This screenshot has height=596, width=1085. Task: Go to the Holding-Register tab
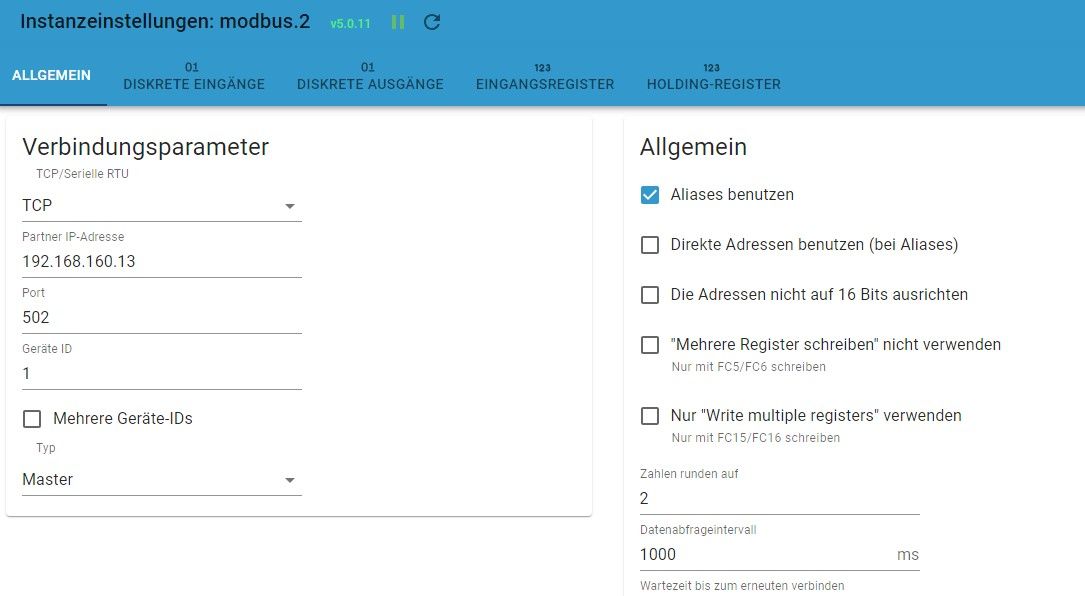[x=713, y=76]
